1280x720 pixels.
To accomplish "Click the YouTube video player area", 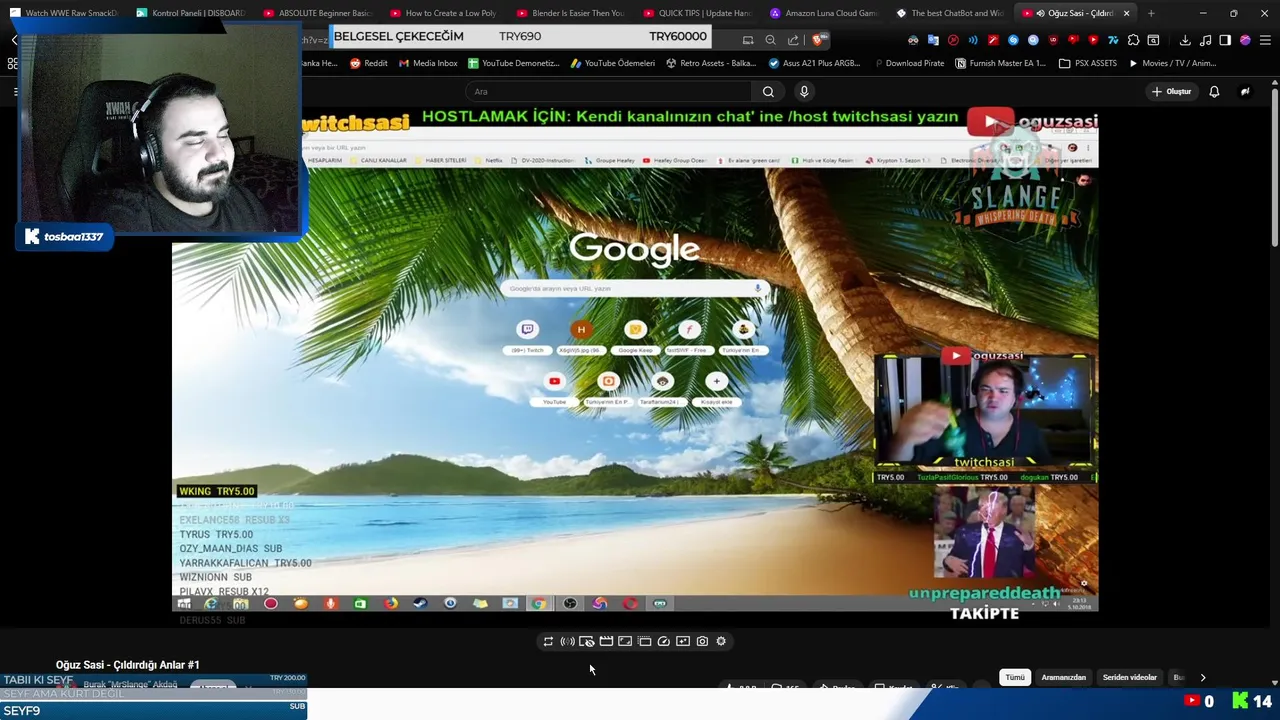I will 635,360.
